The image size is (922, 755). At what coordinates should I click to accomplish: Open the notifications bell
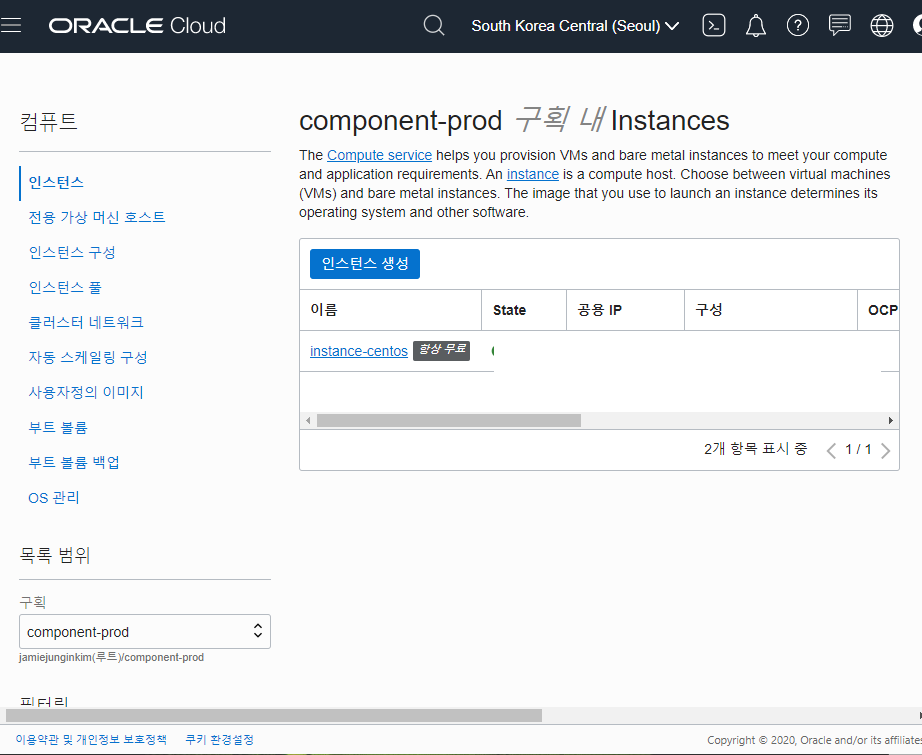pyautogui.click(x=756, y=25)
